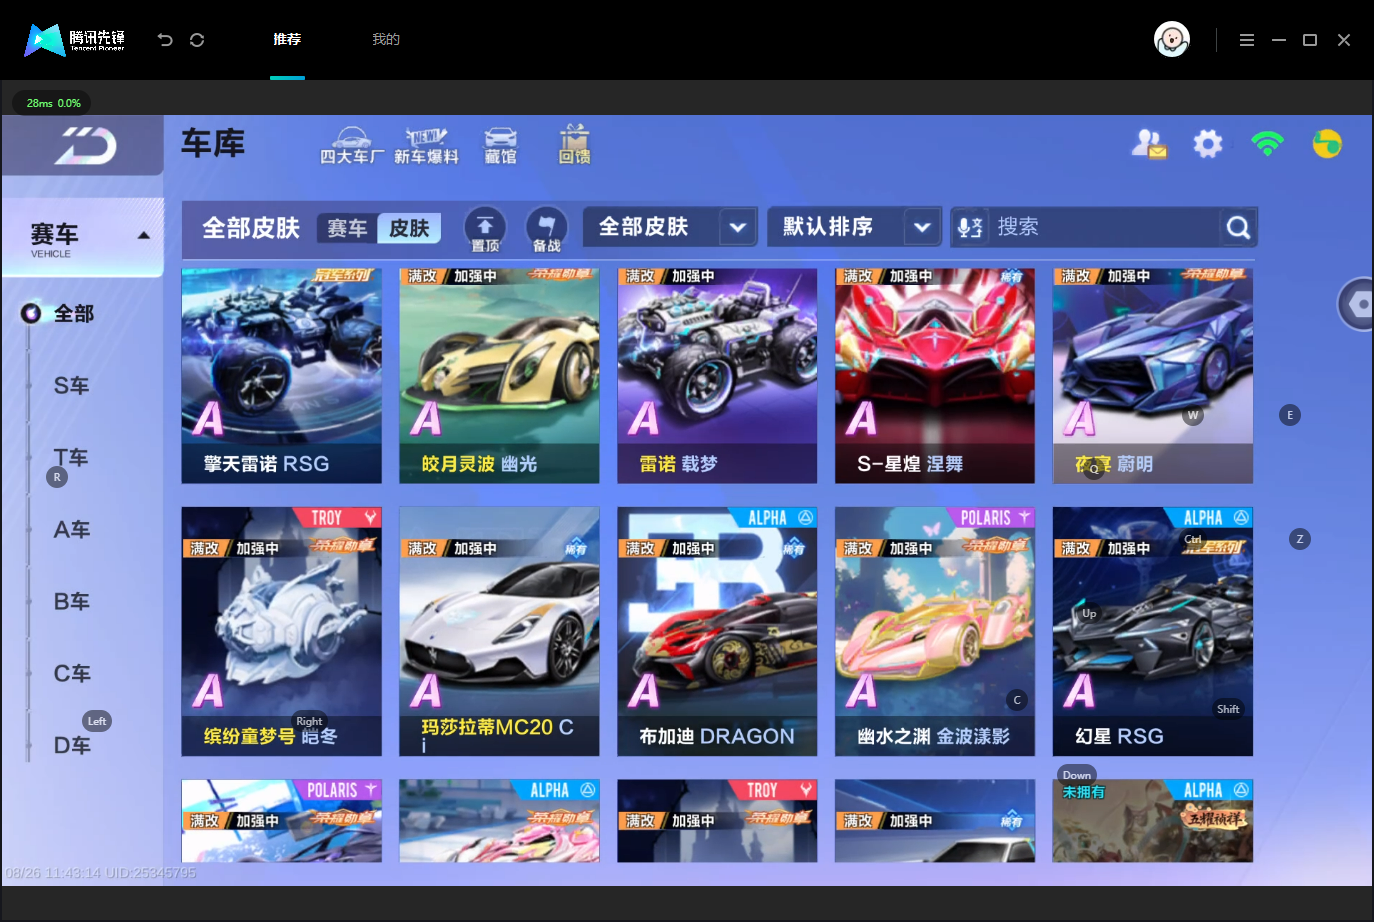Open the settings gear in the garage
The image size is (1374, 922).
(x=1208, y=144)
